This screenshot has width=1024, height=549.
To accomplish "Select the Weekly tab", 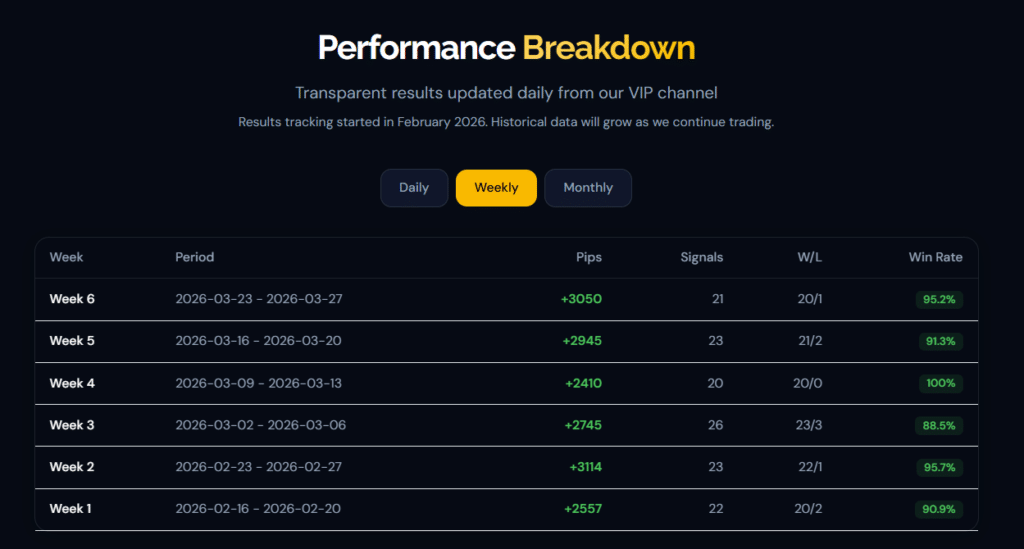I will pos(496,188).
